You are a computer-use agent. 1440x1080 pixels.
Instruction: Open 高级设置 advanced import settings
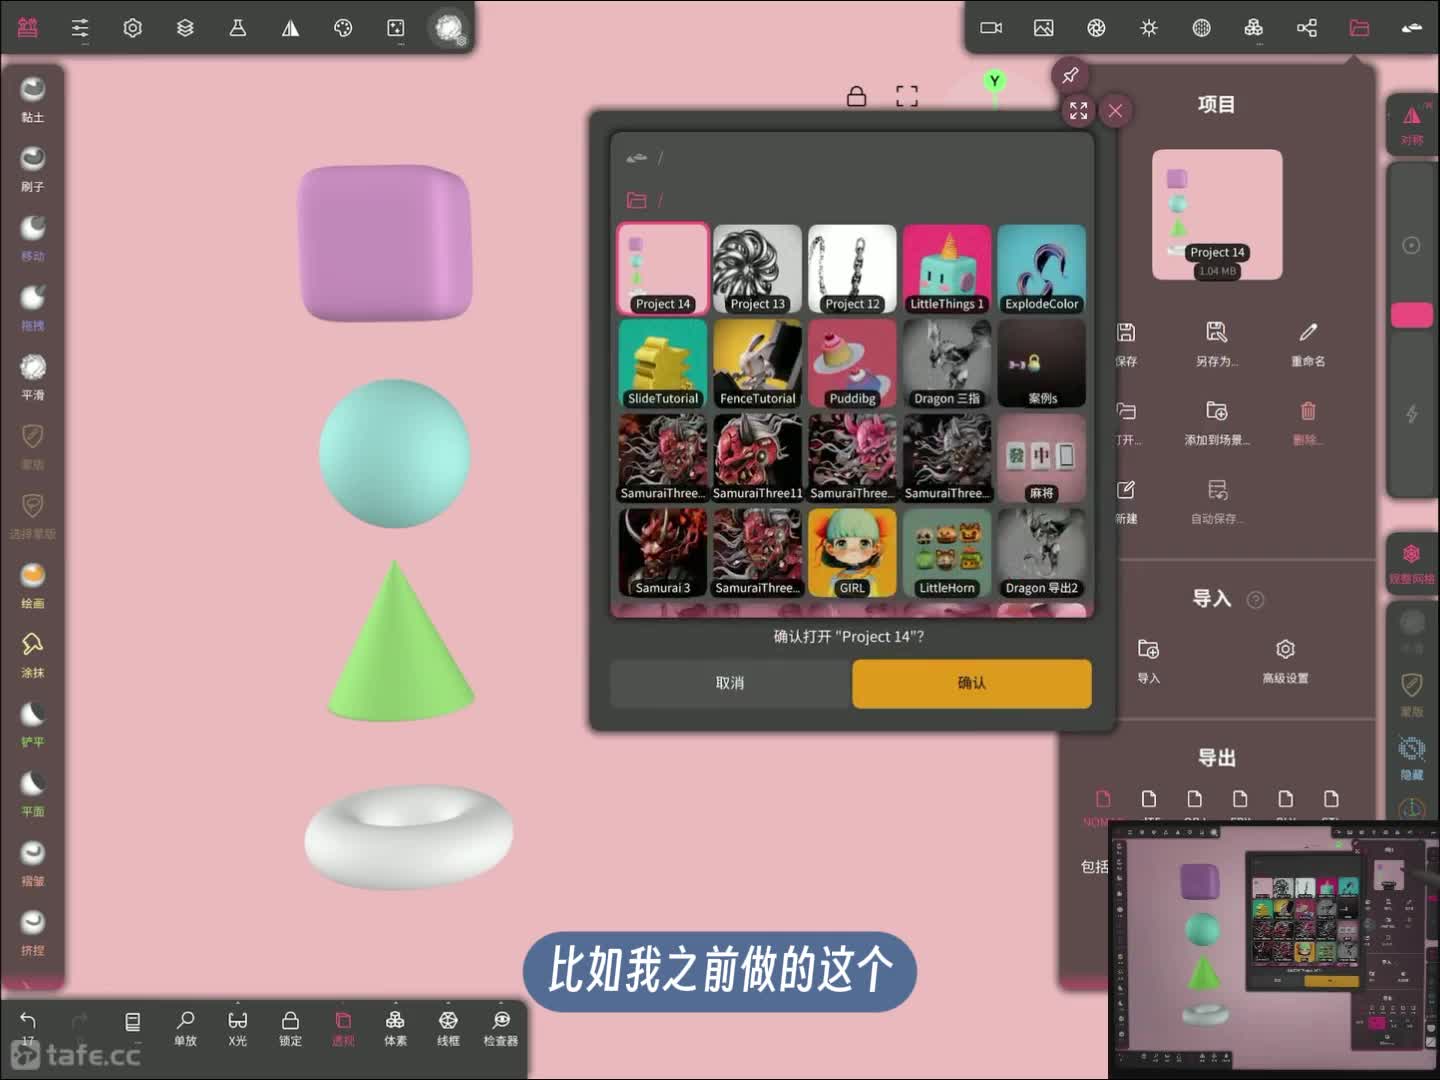(x=1285, y=660)
